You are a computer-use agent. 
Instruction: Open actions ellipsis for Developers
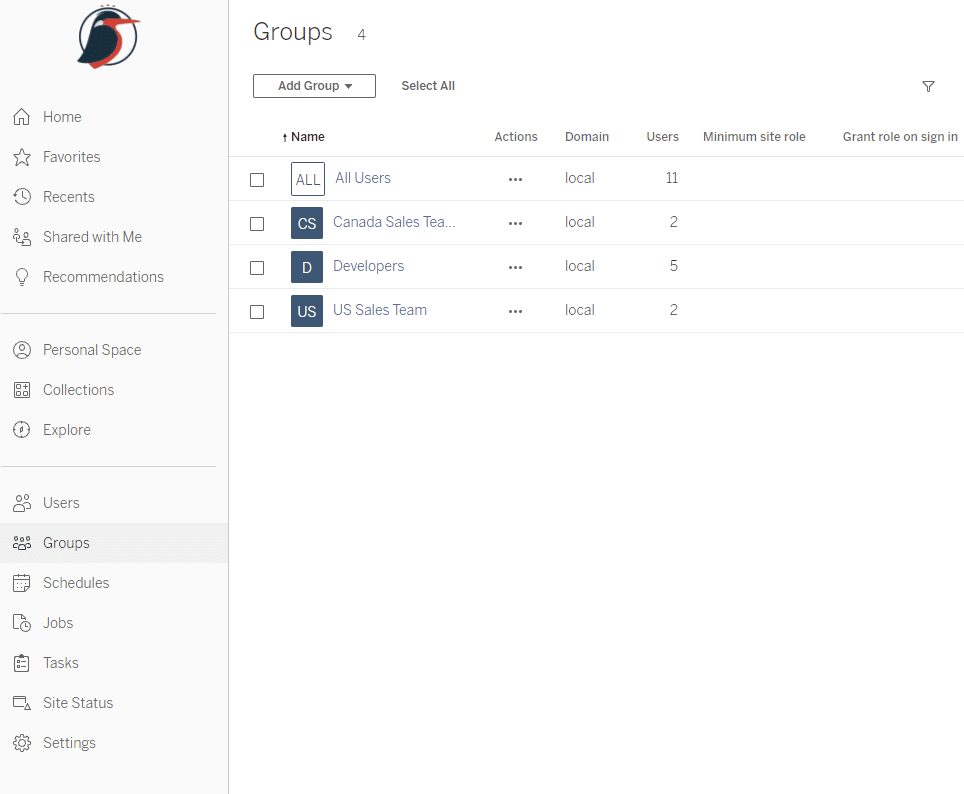[x=515, y=268]
